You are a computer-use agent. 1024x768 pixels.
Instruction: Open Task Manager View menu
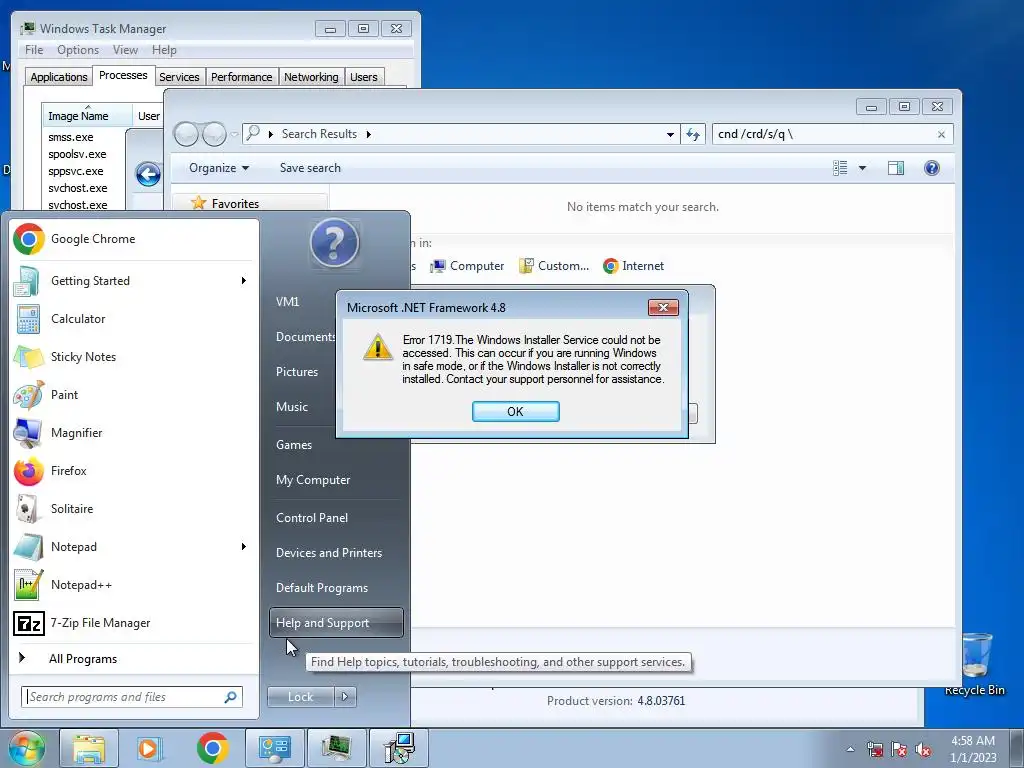(125, 50)
